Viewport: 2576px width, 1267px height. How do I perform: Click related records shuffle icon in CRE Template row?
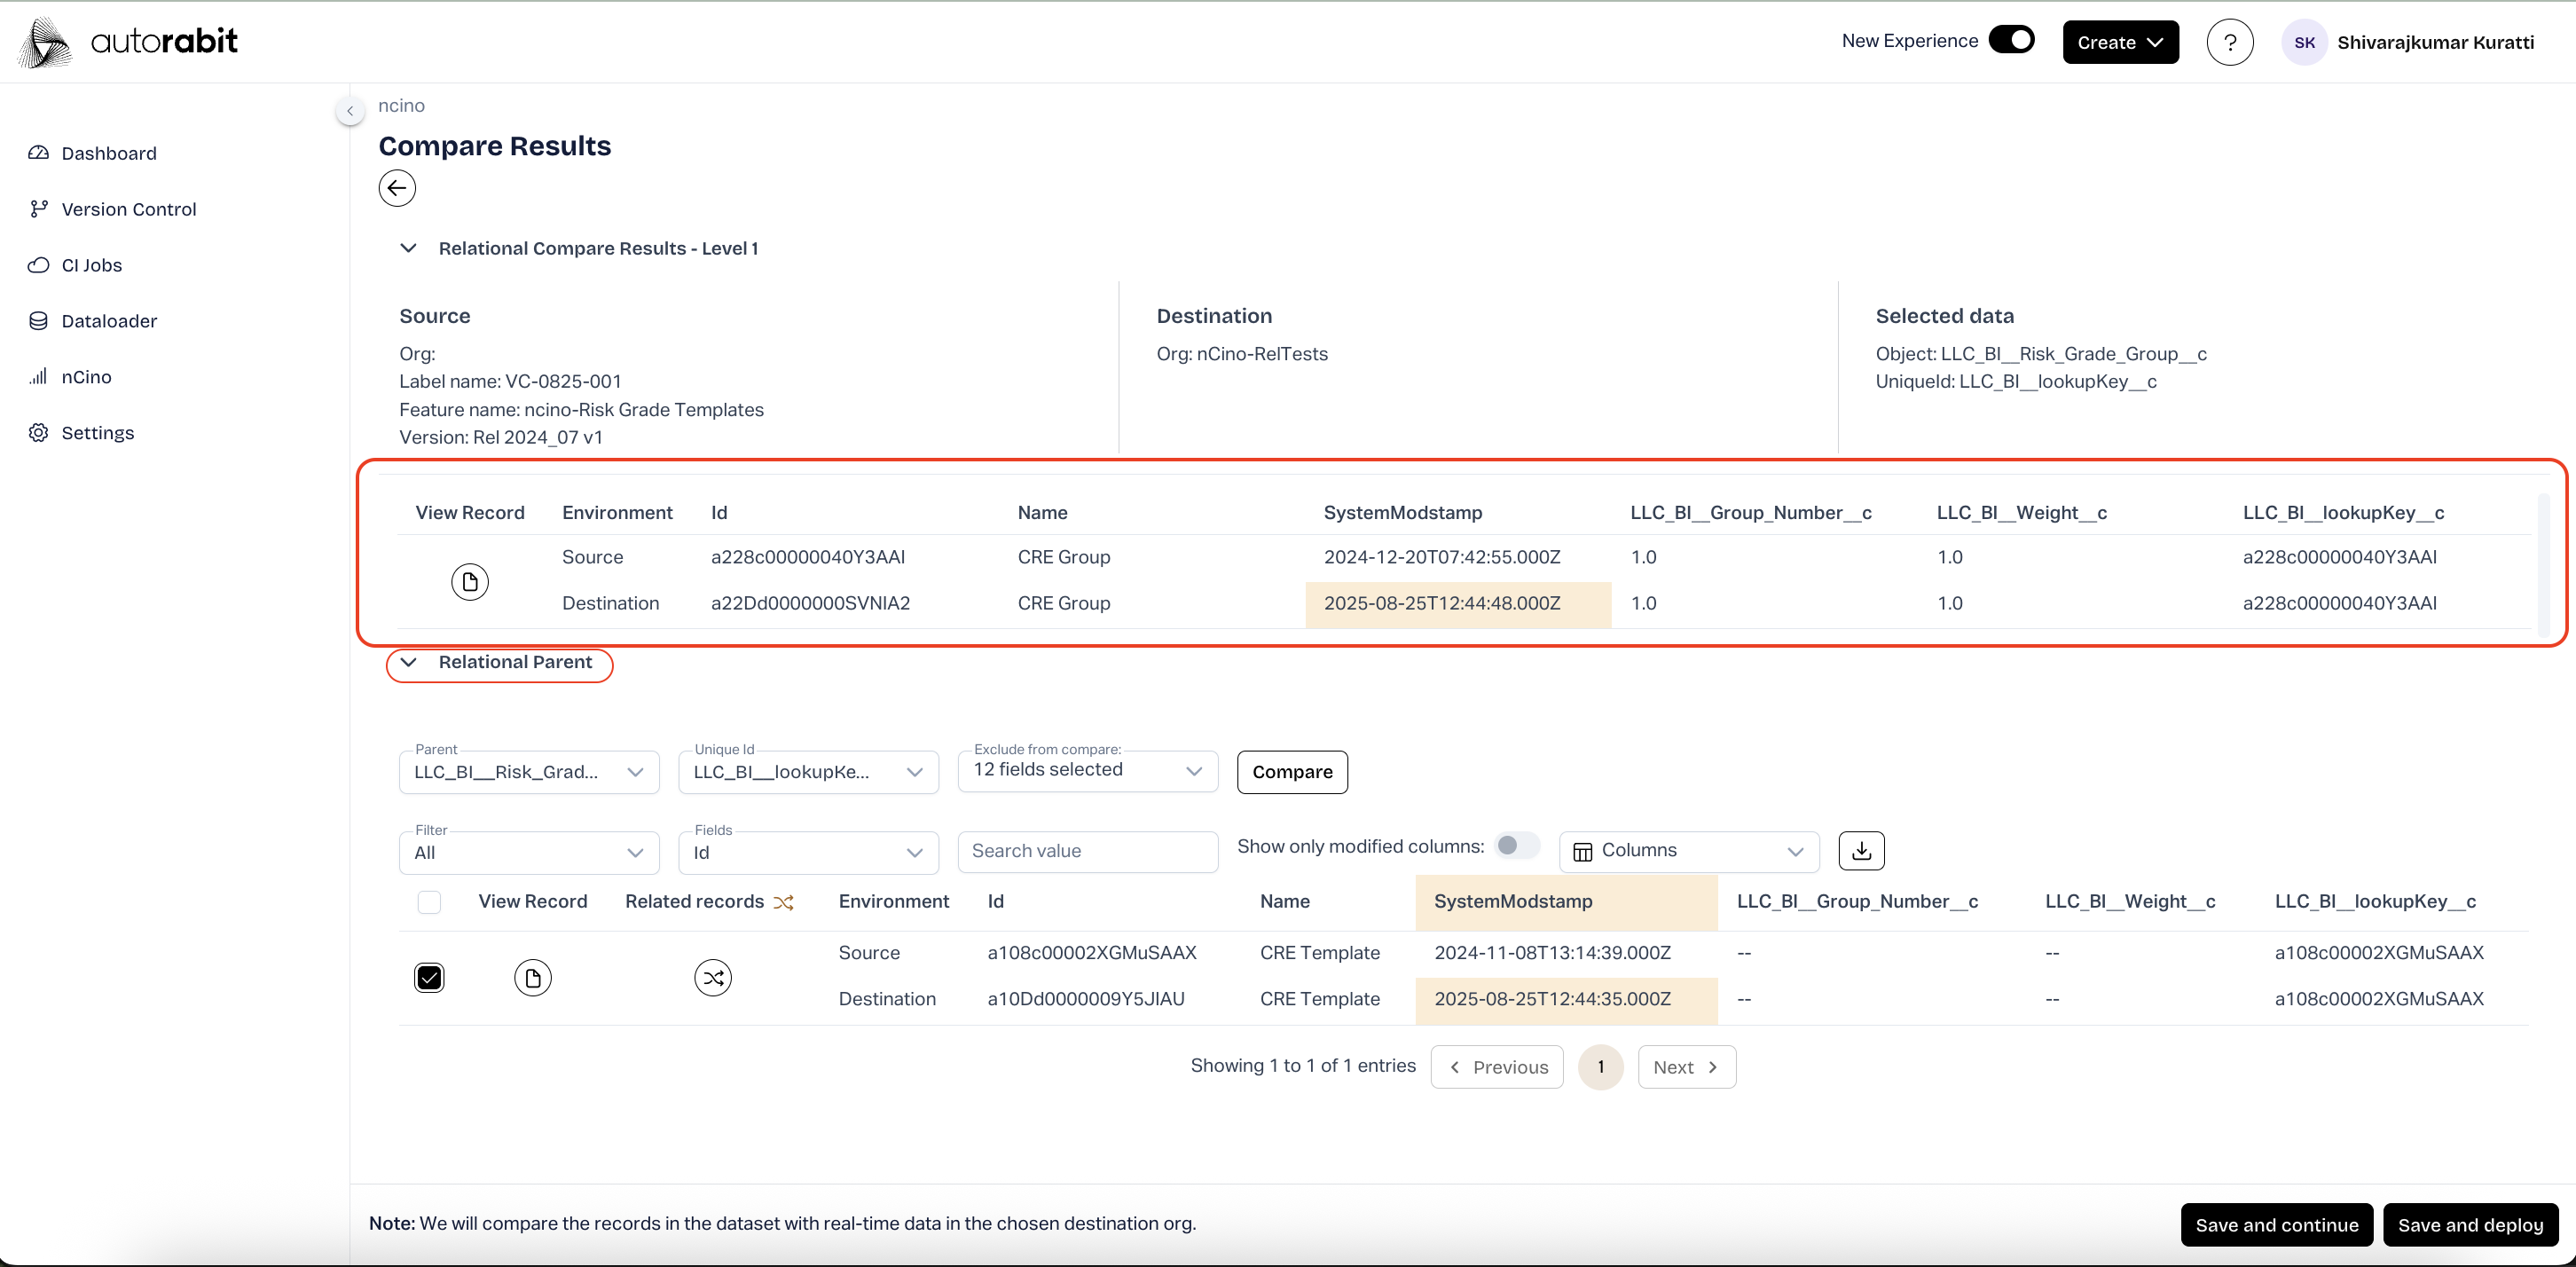[712, 977]
